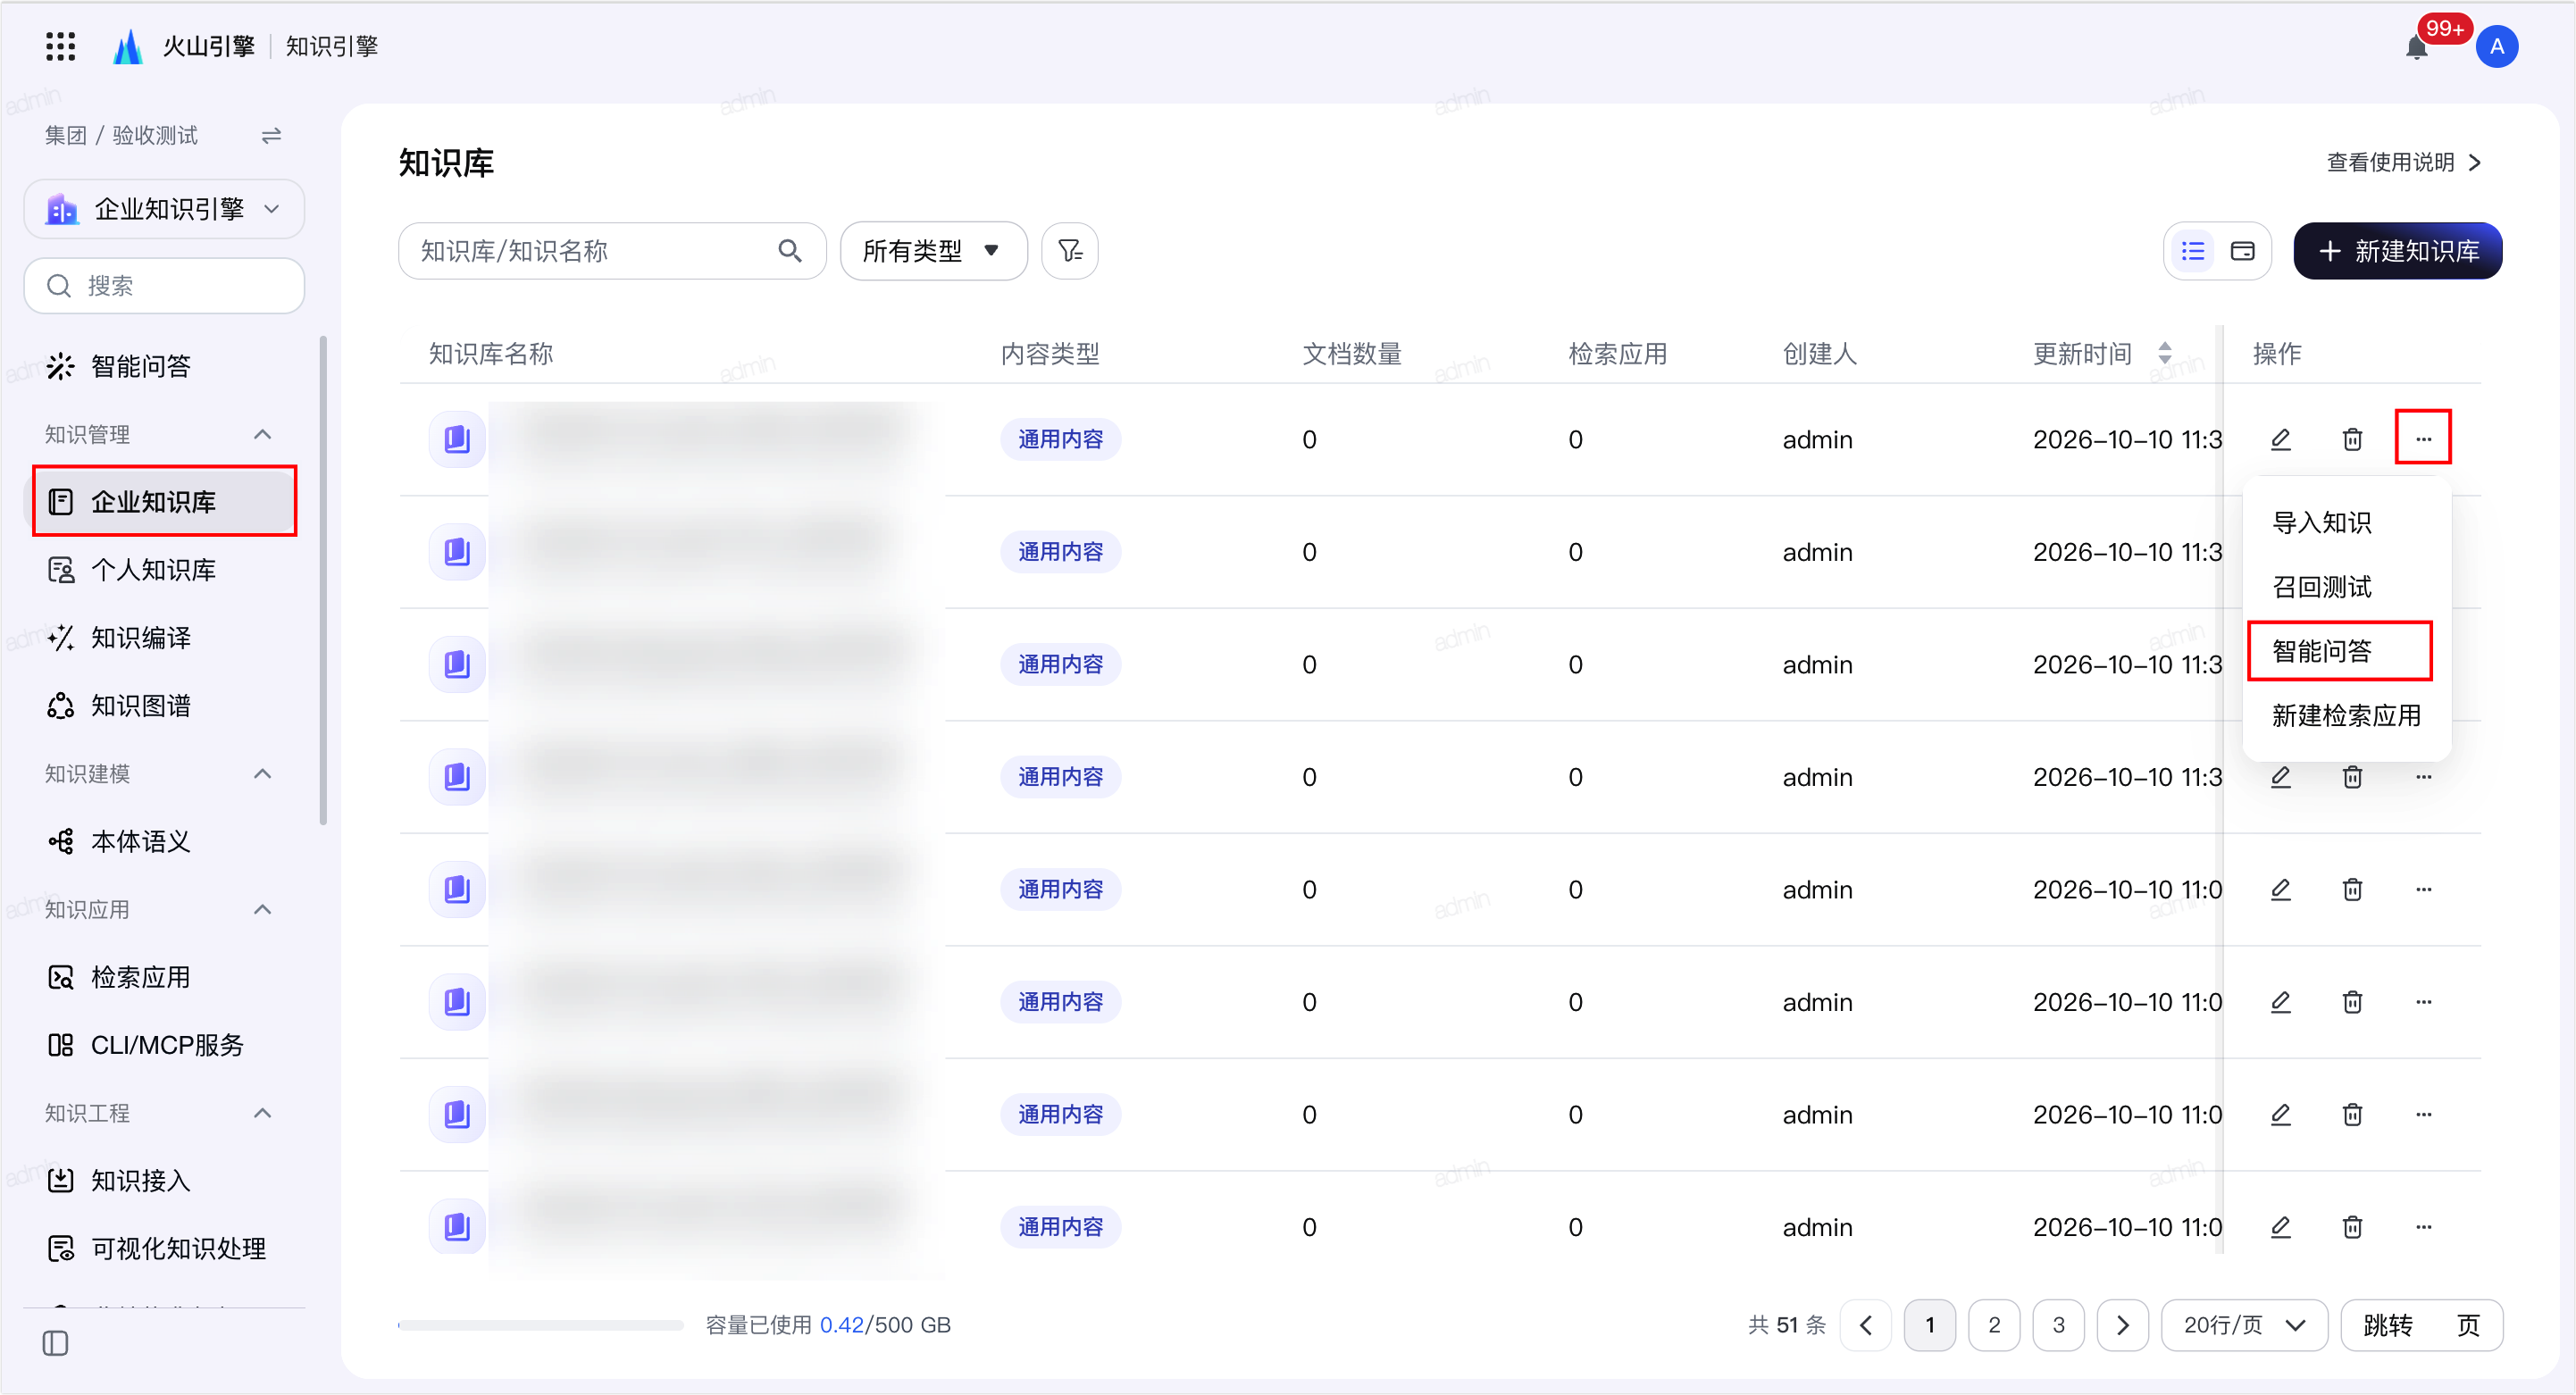Collapse the 知识应用 section
The image size is (2576, 1395).
(262, 909)
